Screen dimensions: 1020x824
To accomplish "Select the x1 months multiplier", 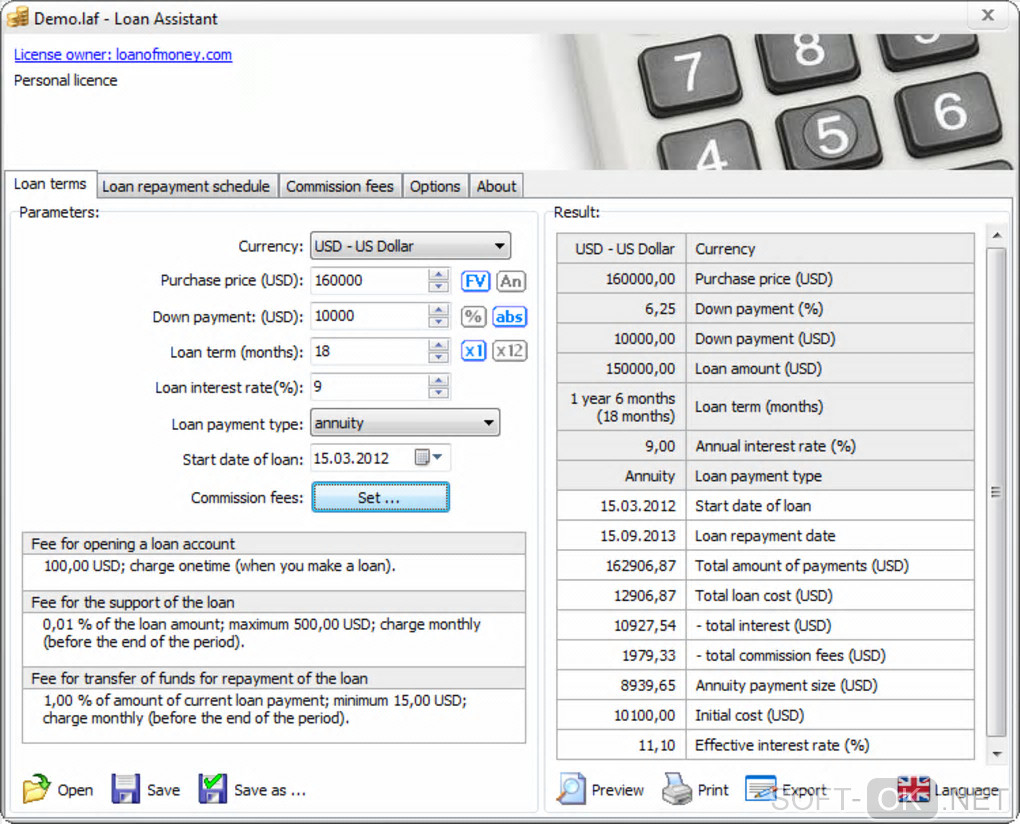I will (x=474, y=351).
